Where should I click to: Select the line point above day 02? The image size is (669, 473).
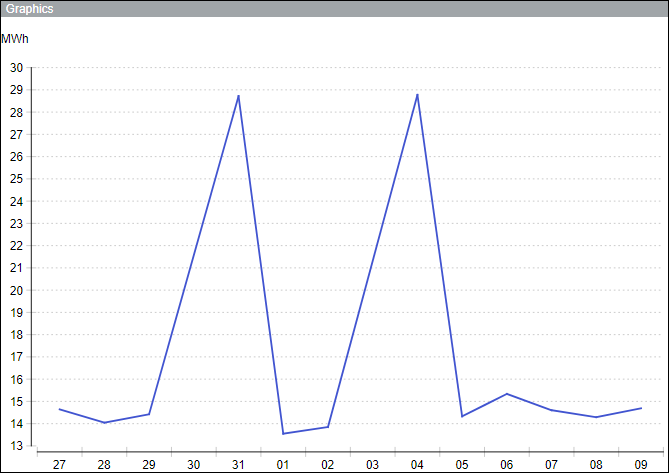(x=328, y=427)
